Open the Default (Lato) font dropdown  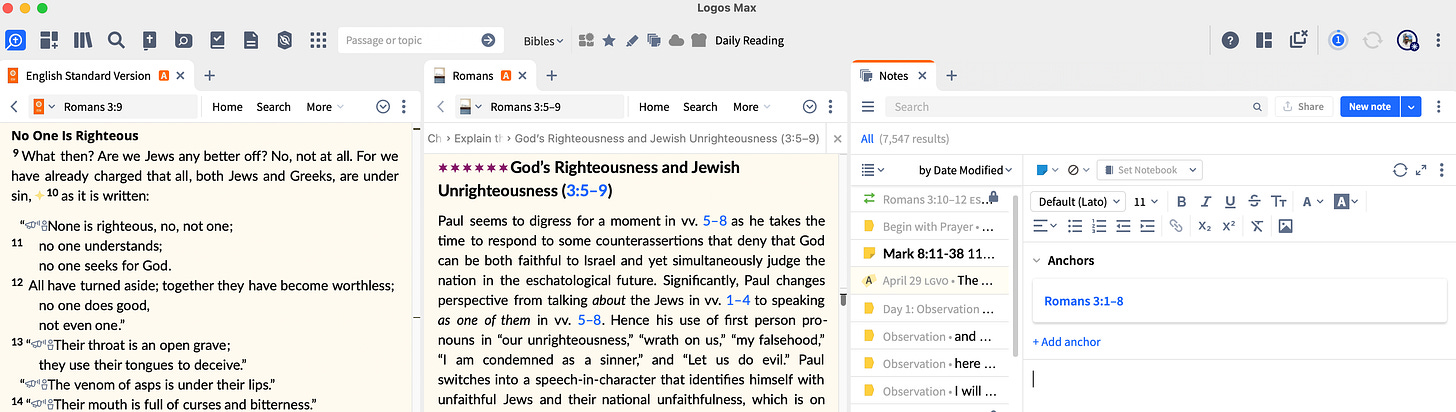click(1078, 201)
